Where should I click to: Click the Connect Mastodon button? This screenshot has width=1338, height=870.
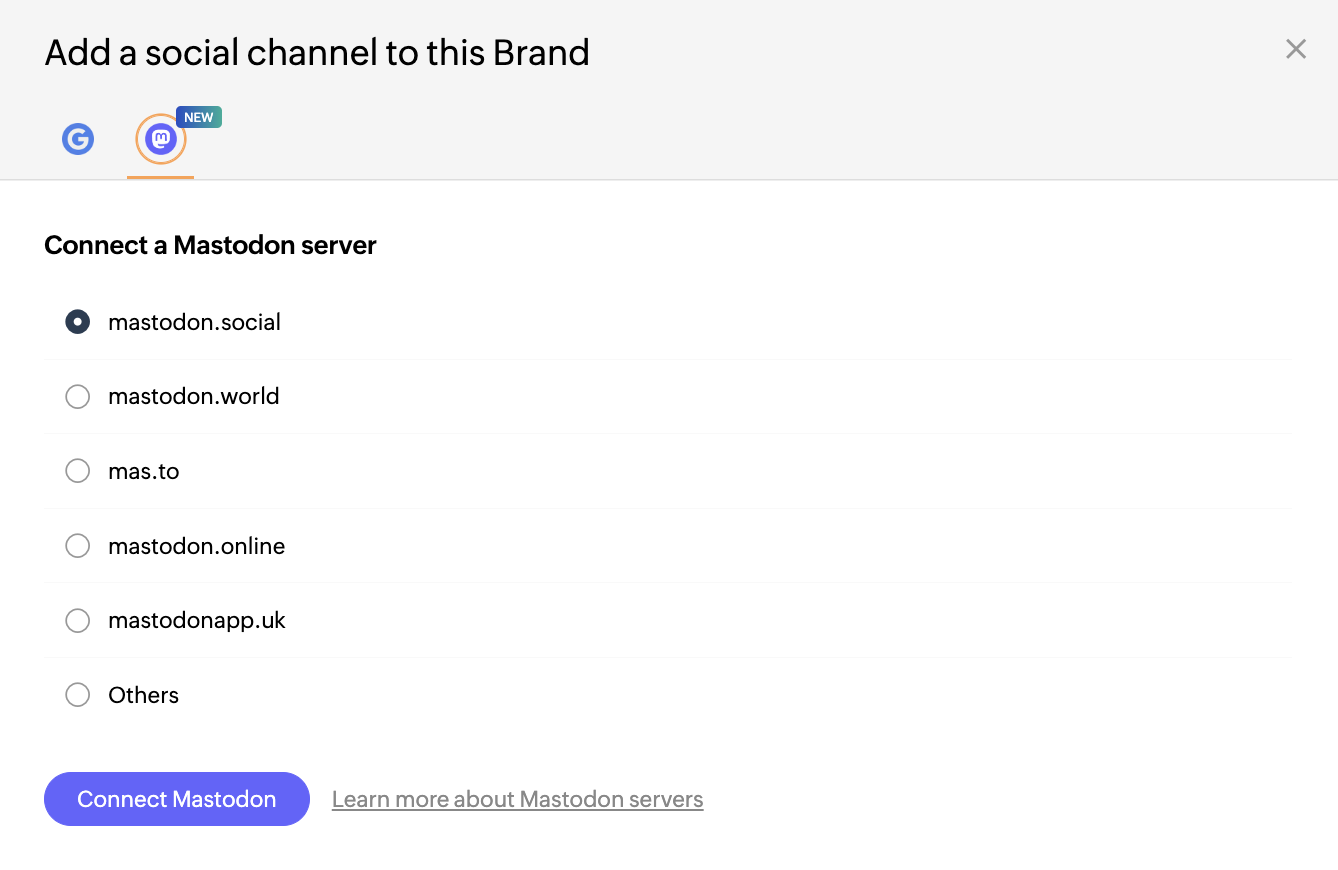[x=177, y=799]
